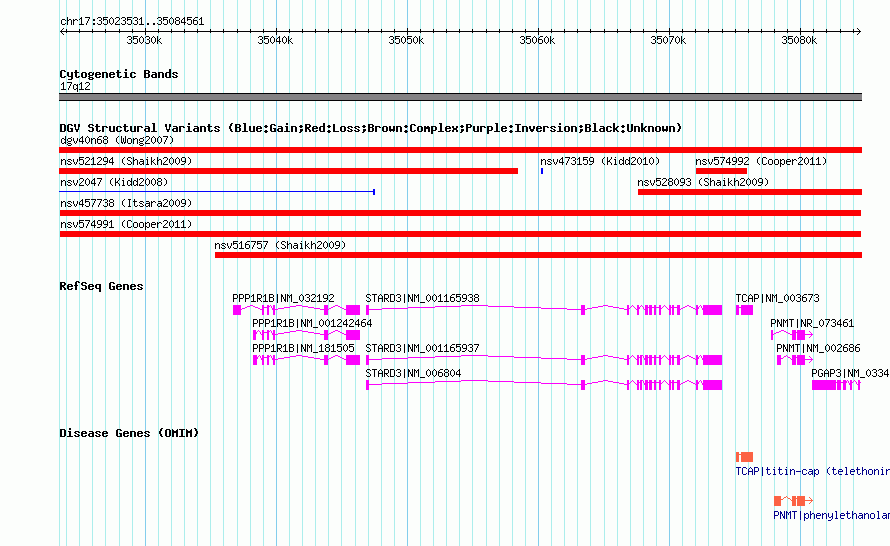Click the PPP1R1B|NM_001242464 magenta gene glyph
This screenshot has height=546, width=890.
(x=306, y=335)
